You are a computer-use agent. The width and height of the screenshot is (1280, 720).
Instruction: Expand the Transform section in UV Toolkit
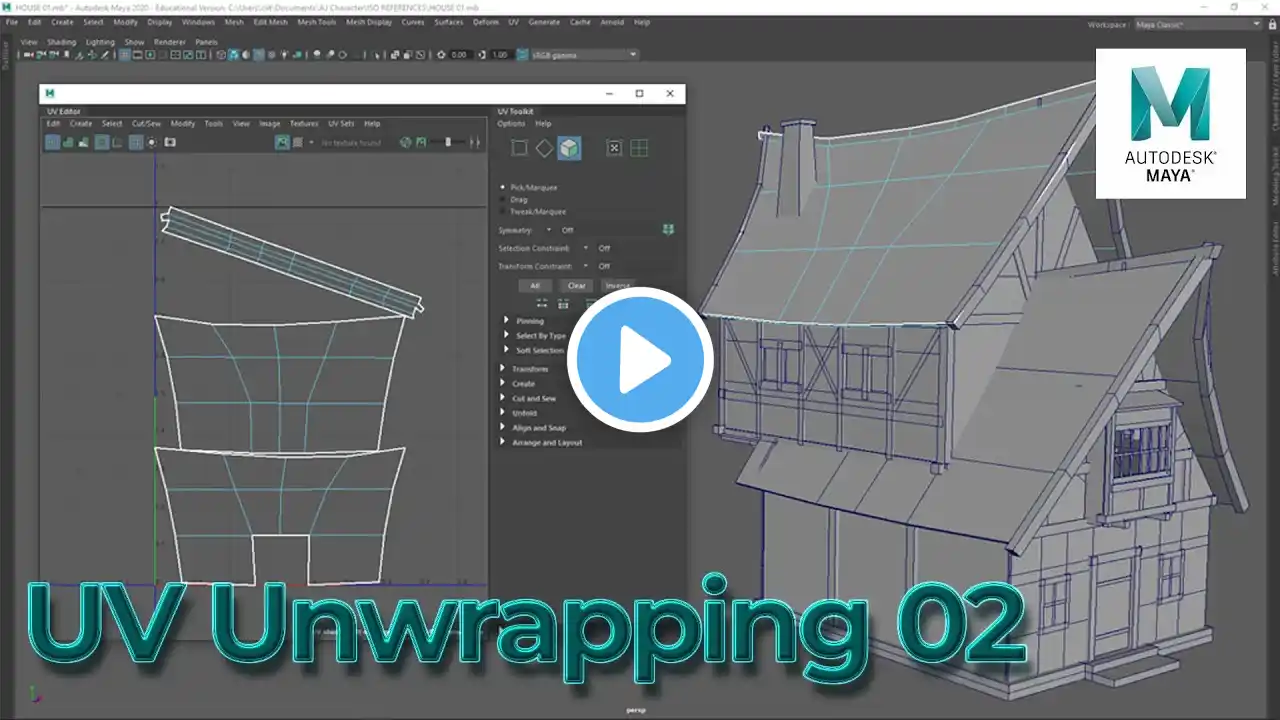tap(530, 369)
